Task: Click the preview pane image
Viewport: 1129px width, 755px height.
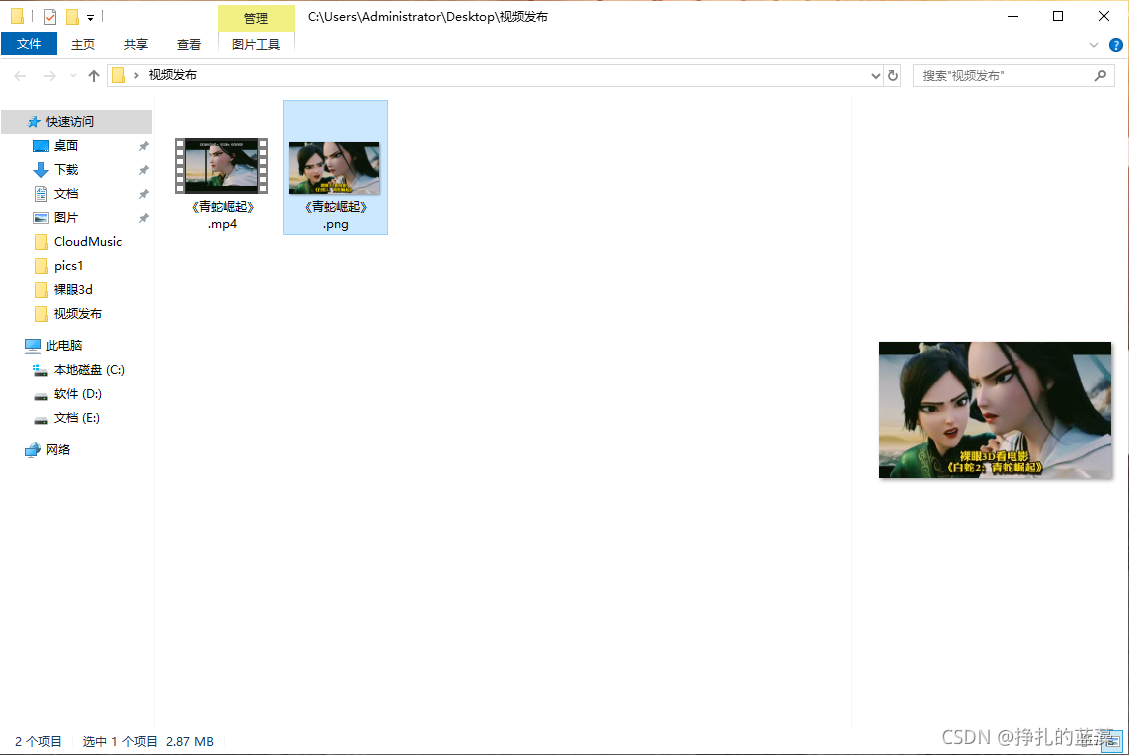Action: coord(994,410)
